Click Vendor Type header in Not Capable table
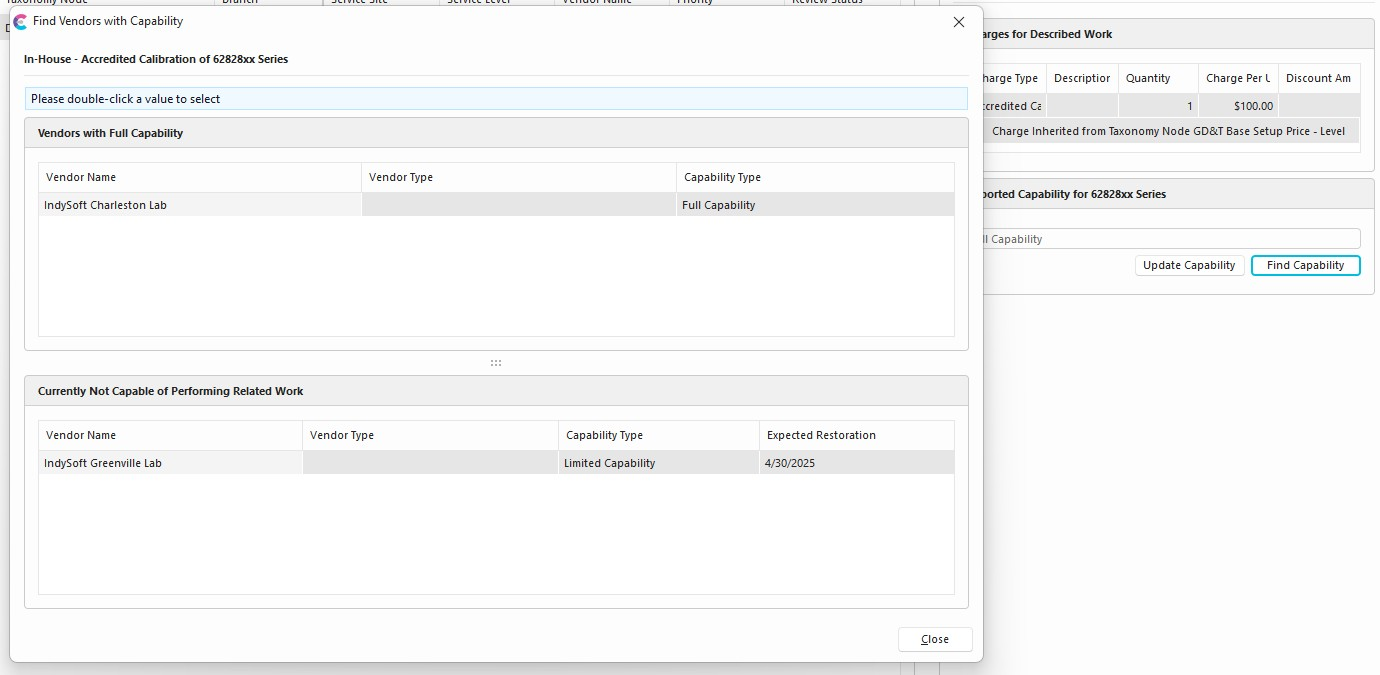Image resolution: width=1380 pixels, height=675 pixels. (430, 435)
